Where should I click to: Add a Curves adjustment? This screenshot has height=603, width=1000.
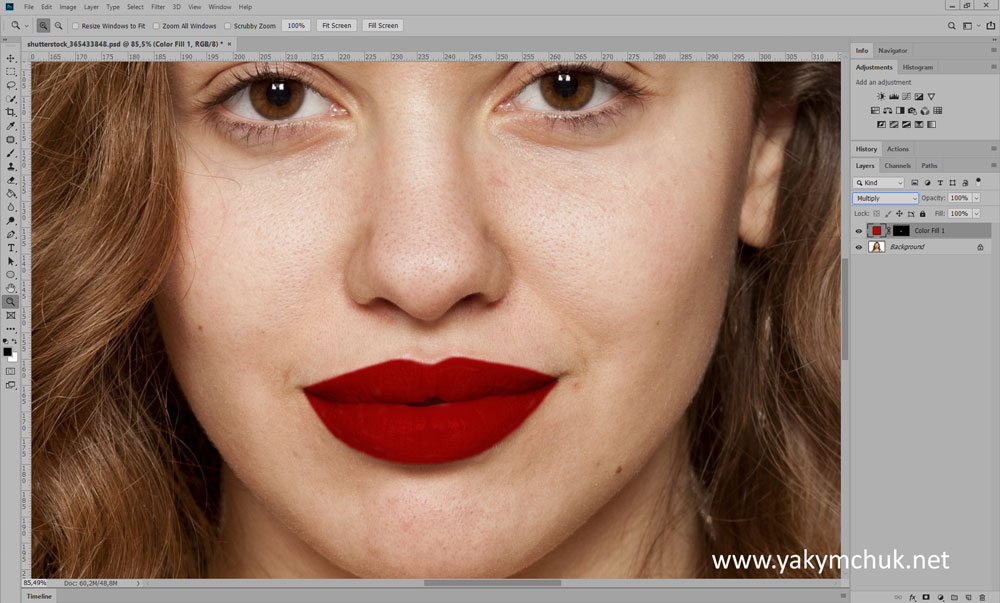(x=906, y=96)
